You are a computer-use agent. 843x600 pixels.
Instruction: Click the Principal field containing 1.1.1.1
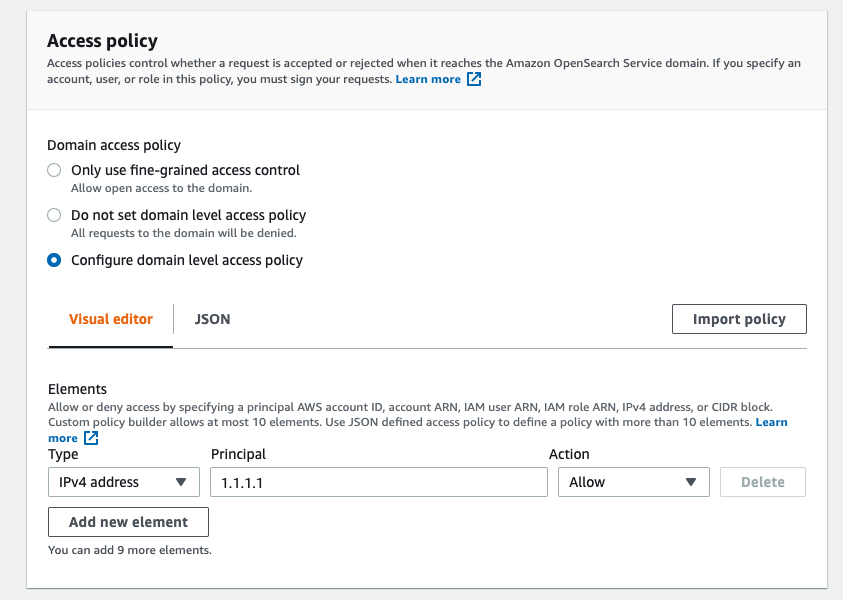379,482
